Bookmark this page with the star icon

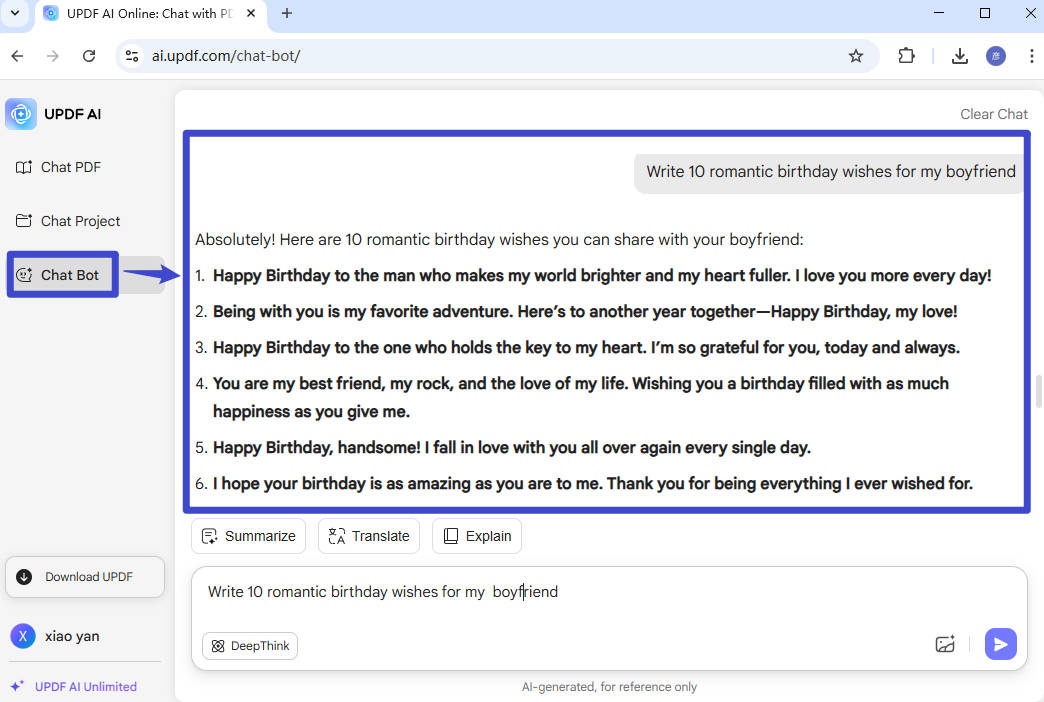pyautogui.click(x=856, y=56)
